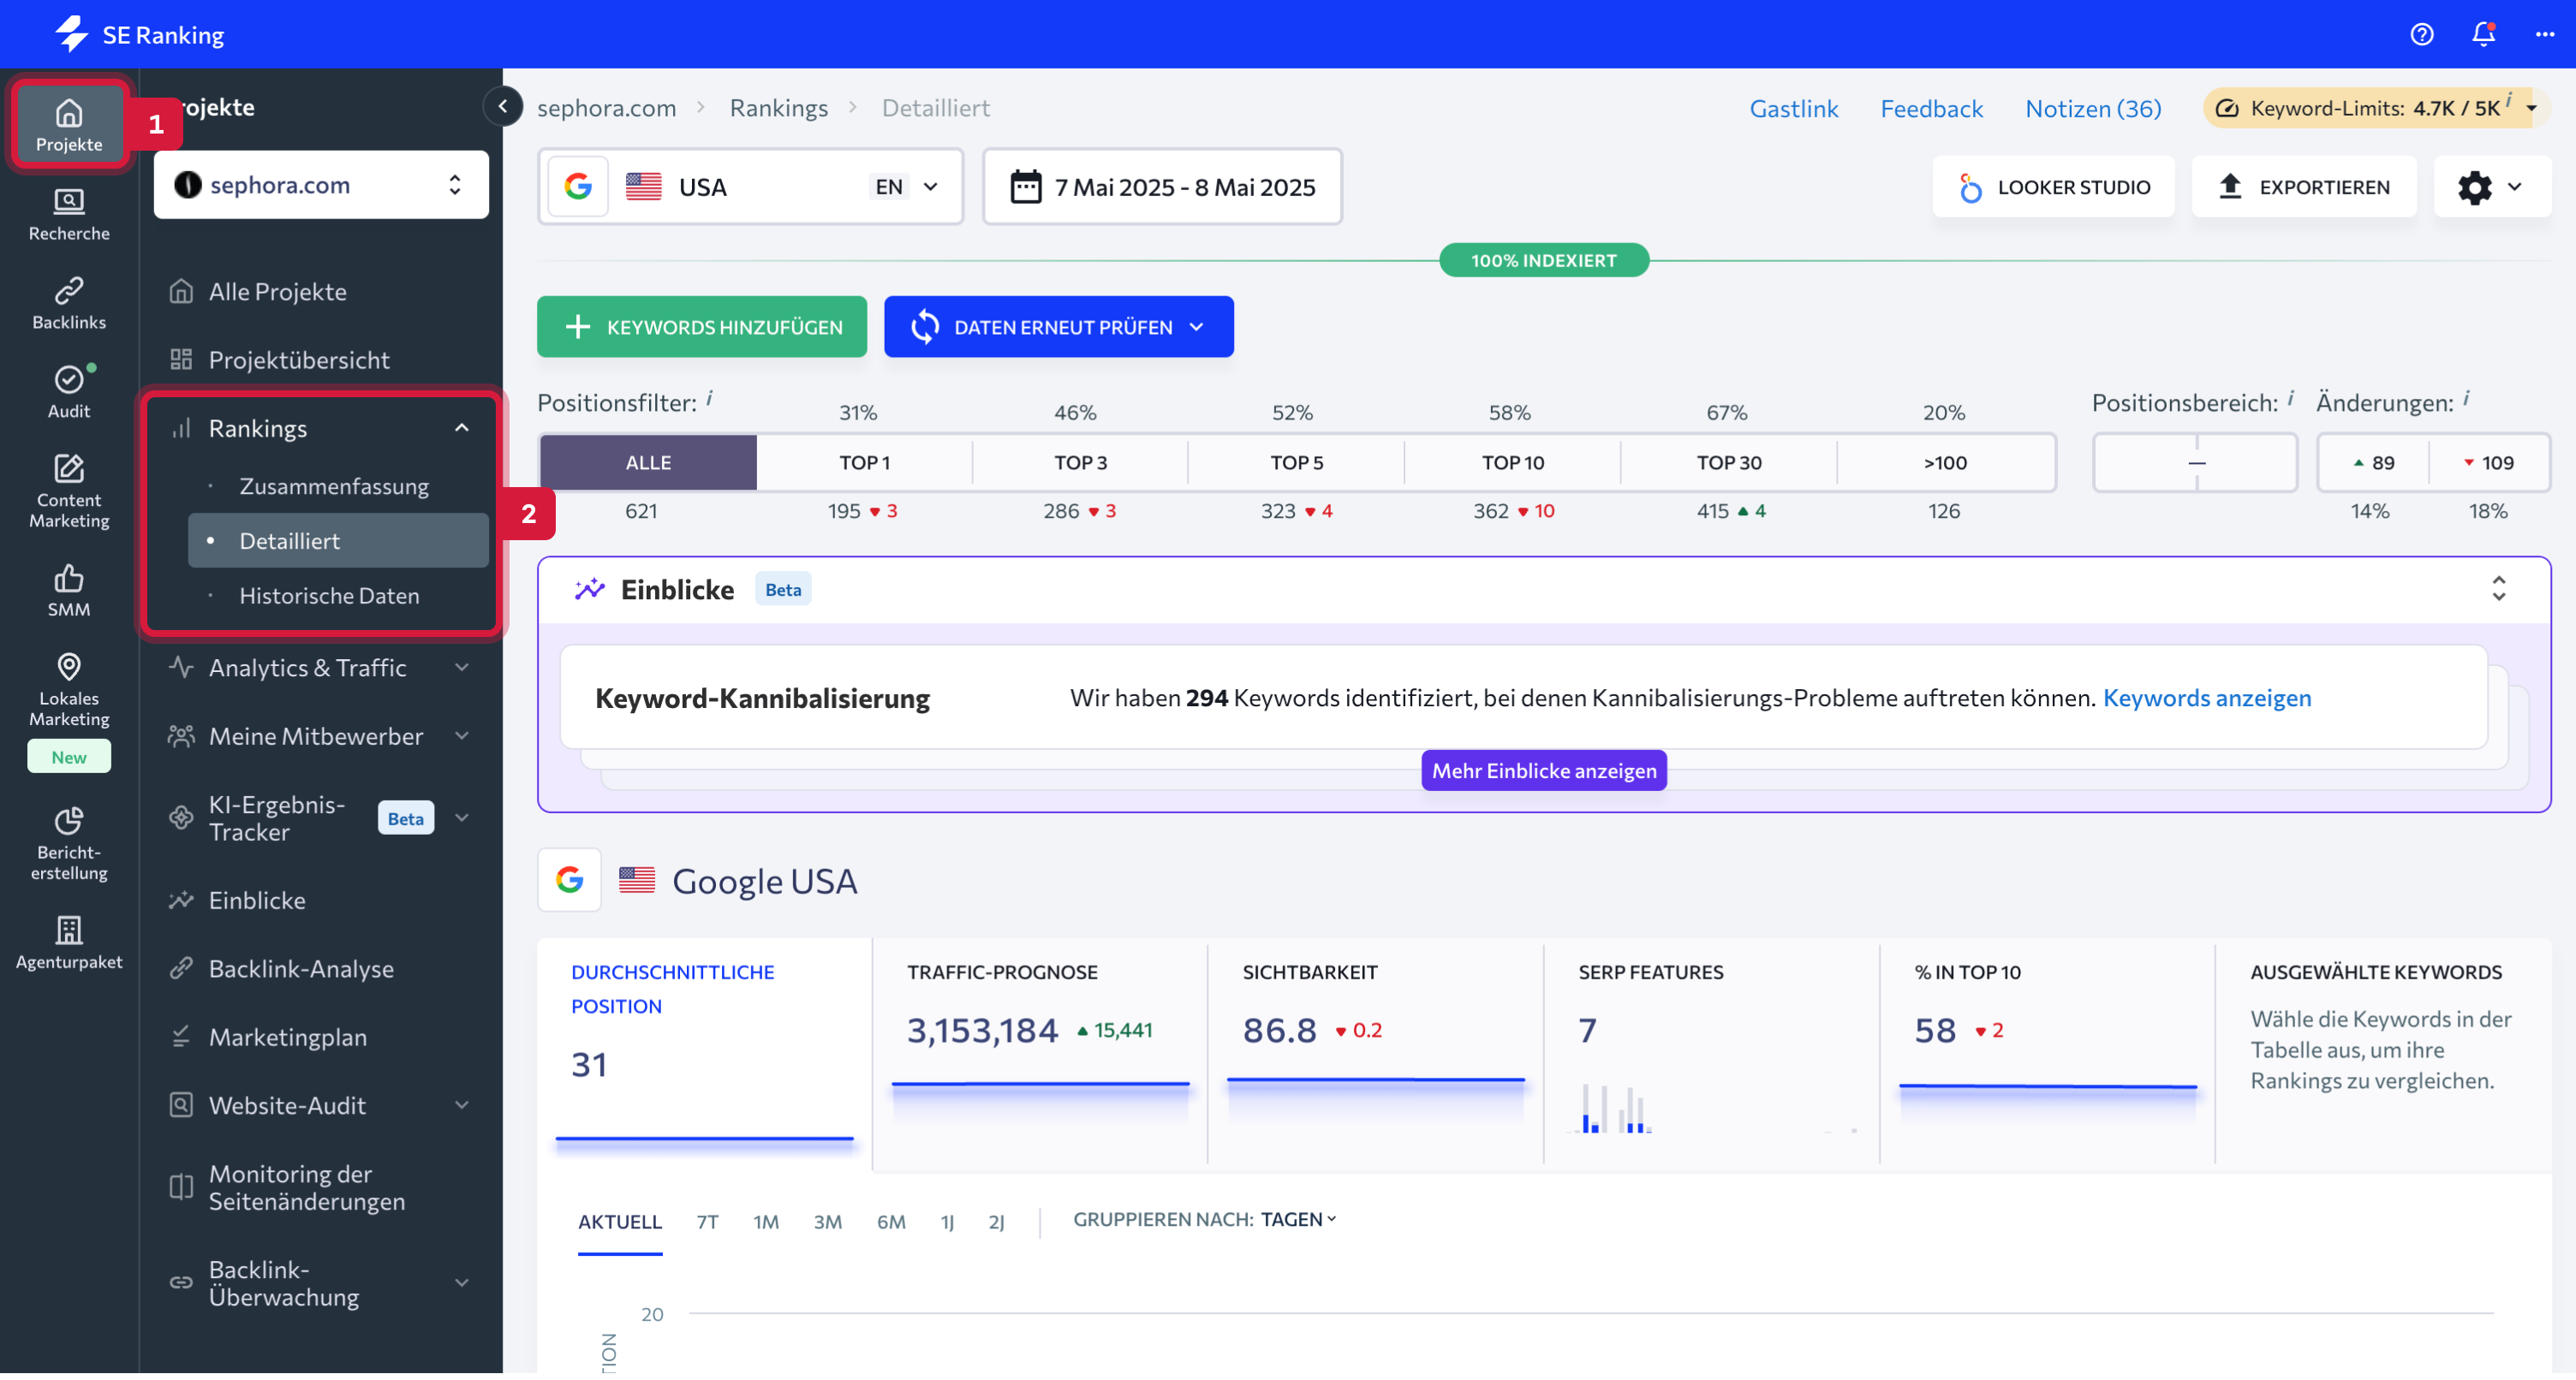
Task: Open Gruppieren nach Tagen dropdown
Action: [x=1298, y=1221]
